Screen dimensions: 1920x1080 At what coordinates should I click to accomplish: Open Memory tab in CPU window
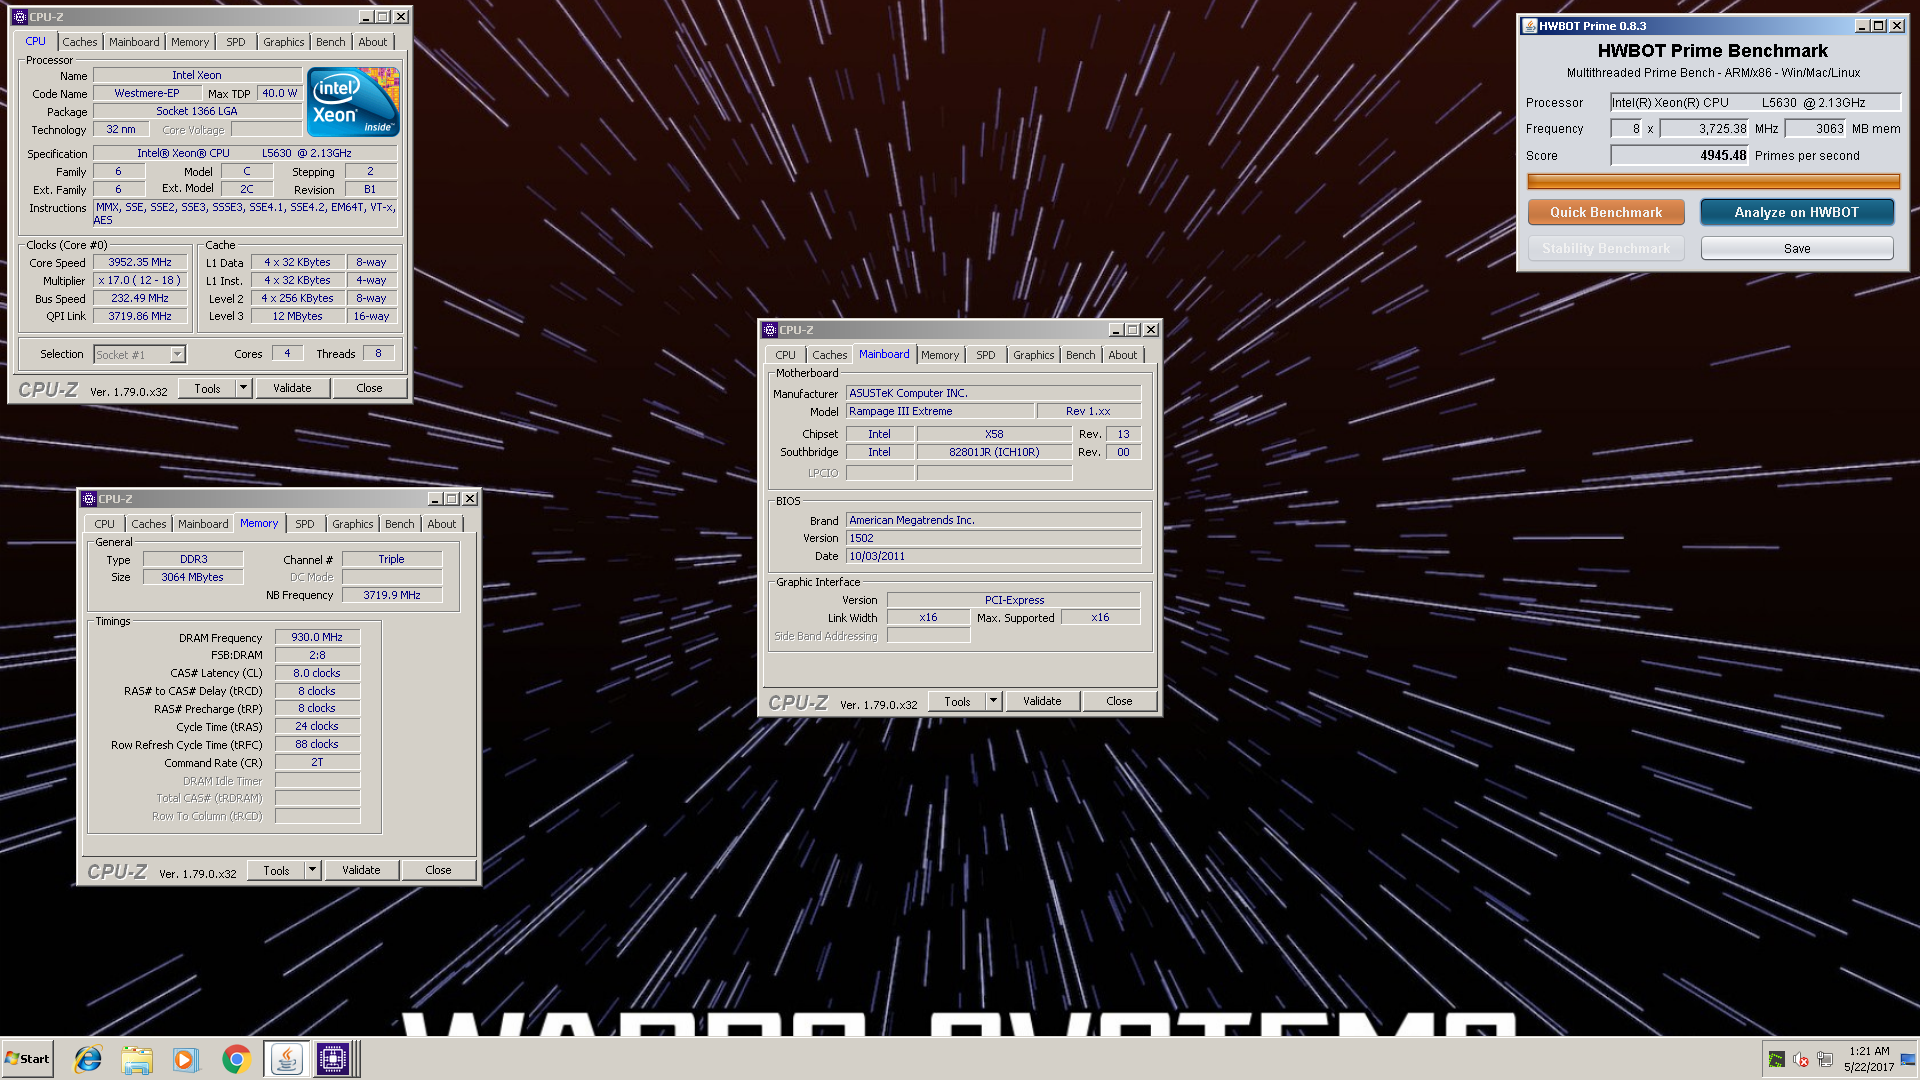point(190,42)
